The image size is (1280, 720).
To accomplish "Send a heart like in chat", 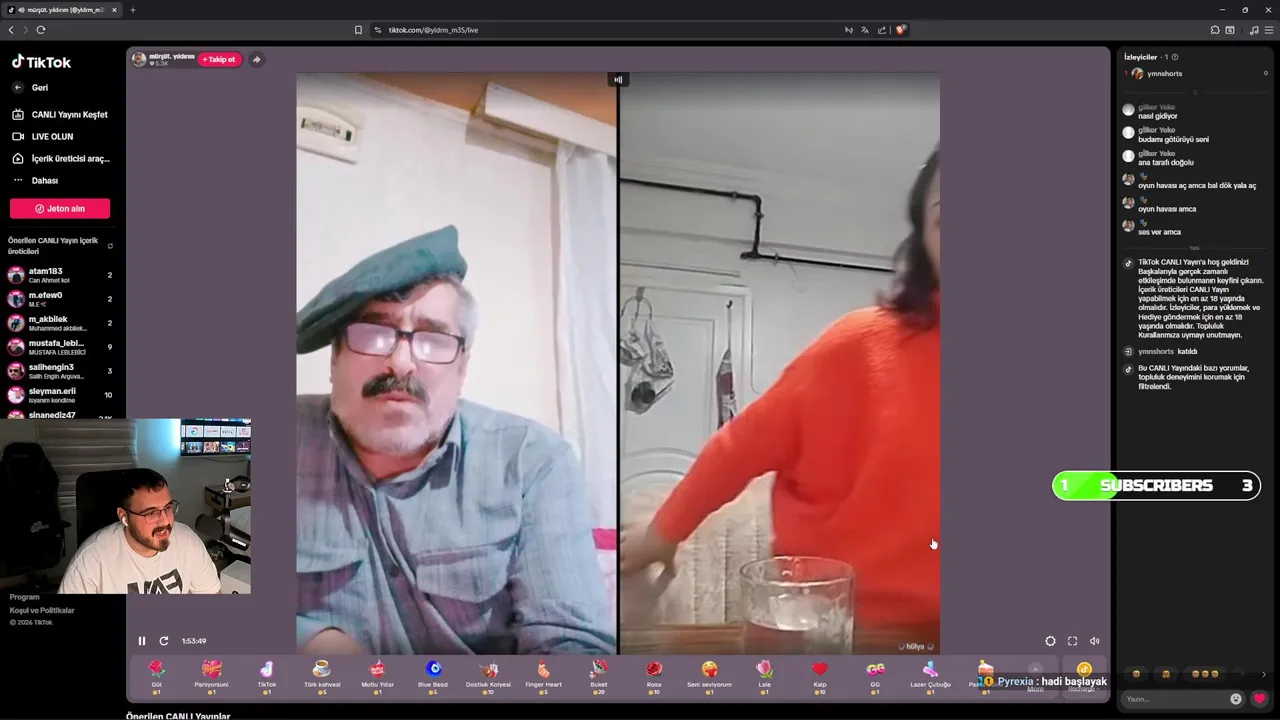I will tap(1259, 699).
